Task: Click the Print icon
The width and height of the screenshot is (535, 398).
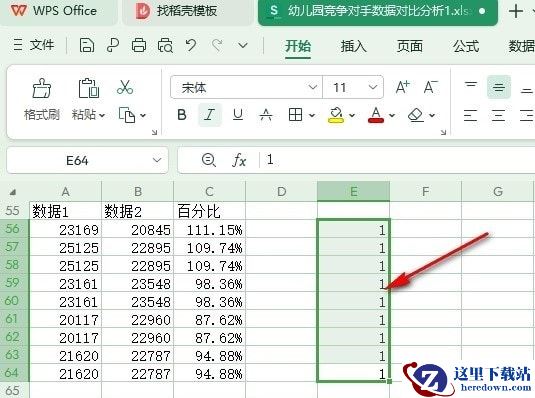Action: coord(139,45)
